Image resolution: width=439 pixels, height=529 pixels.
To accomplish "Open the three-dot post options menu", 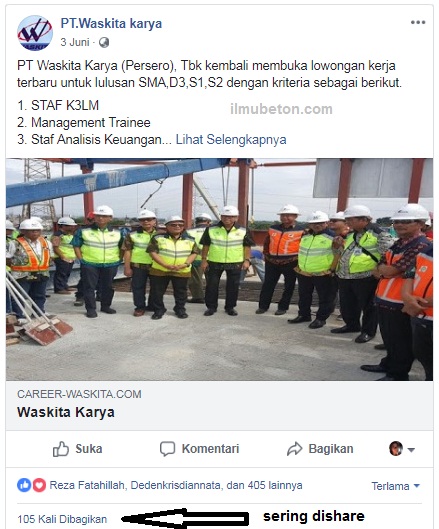I will click(x=418, y=23).
